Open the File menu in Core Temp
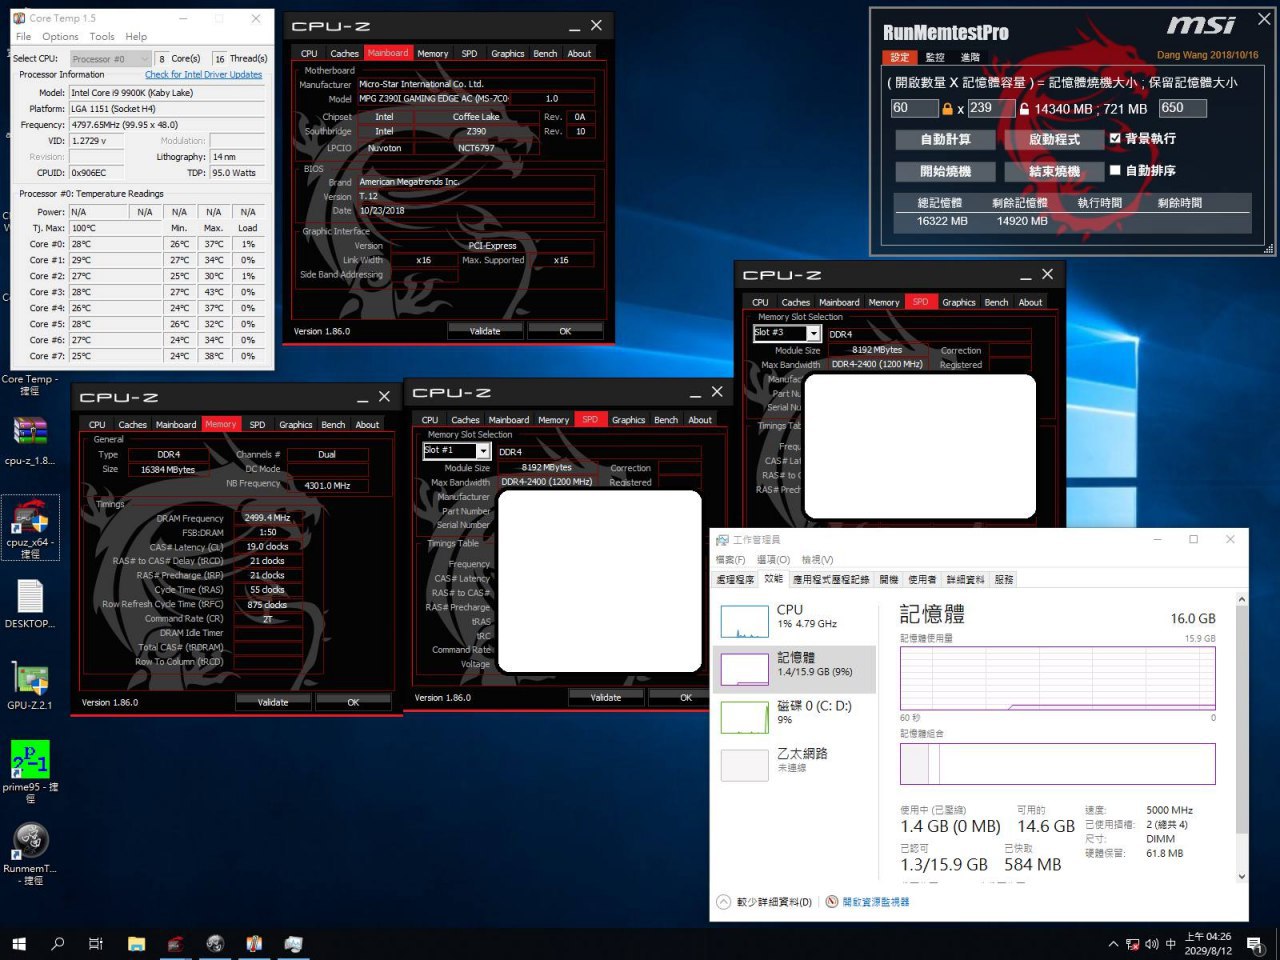 tap(23, 36)
